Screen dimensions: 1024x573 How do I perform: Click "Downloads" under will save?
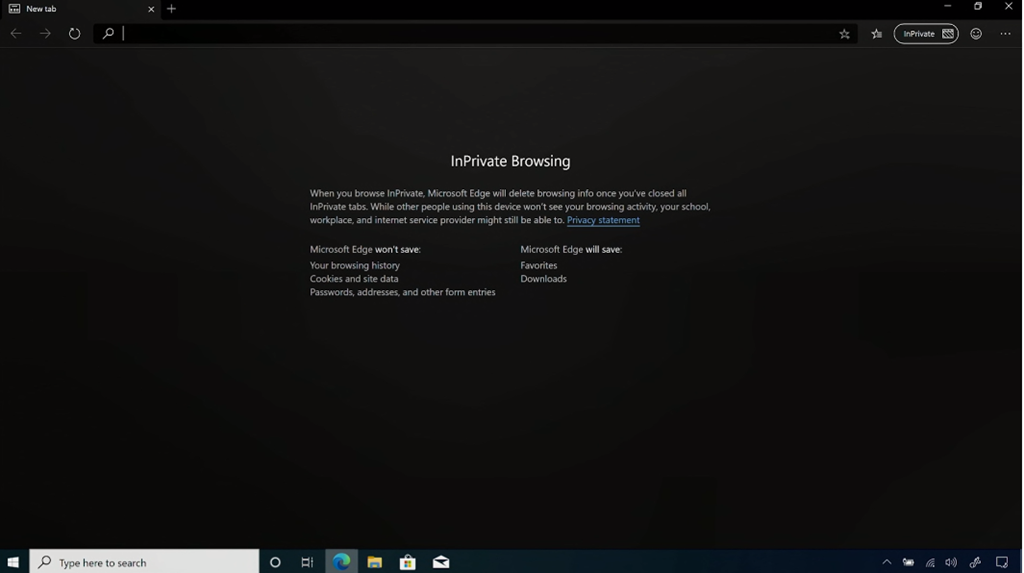pyautogui.click(x=543, y=279)
